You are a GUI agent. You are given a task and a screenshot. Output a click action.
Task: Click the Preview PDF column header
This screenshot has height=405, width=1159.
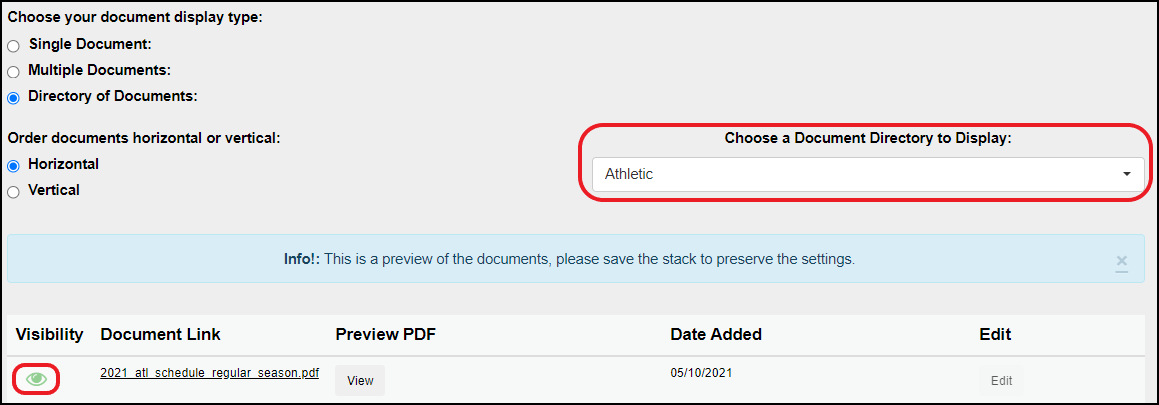pyautogui.click(x=386, y=335)
